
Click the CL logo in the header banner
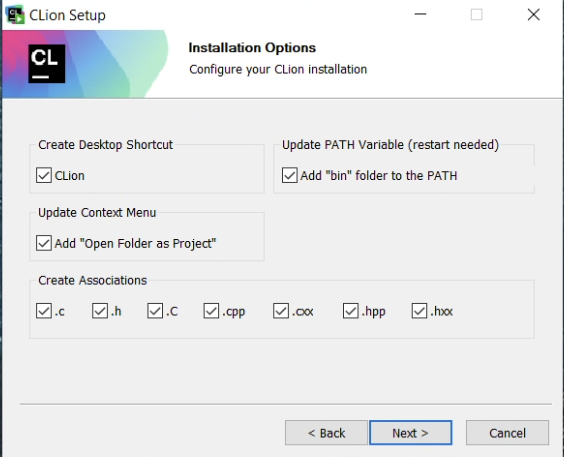47,64
